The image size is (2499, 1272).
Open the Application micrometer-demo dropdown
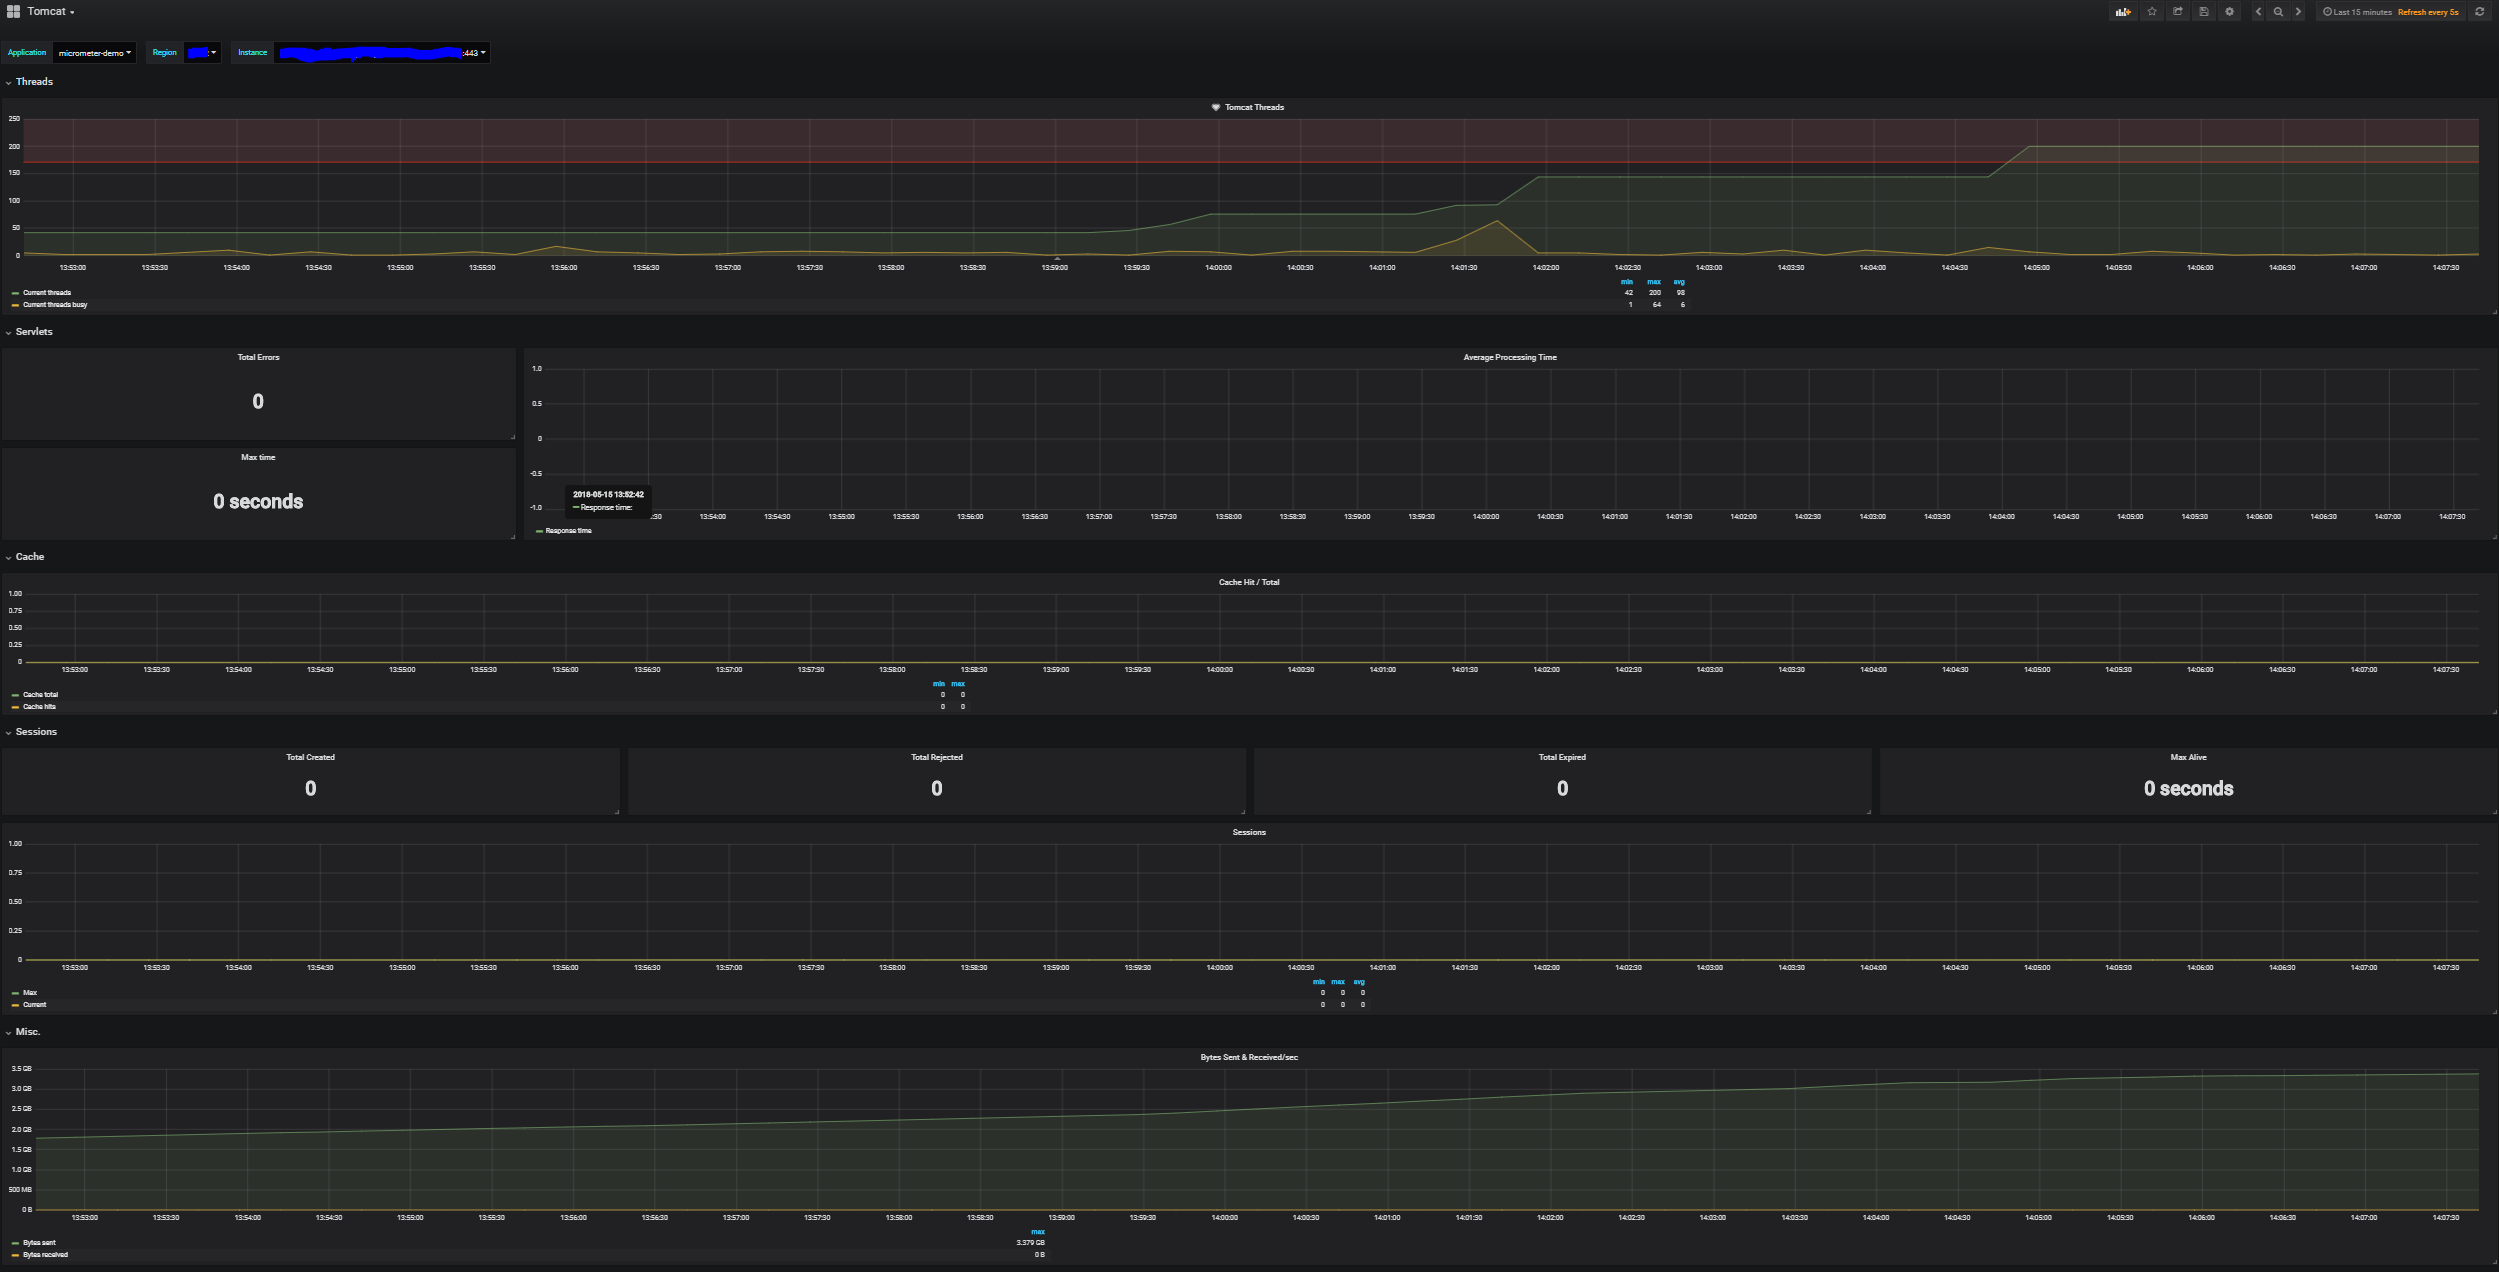(94, 53)
